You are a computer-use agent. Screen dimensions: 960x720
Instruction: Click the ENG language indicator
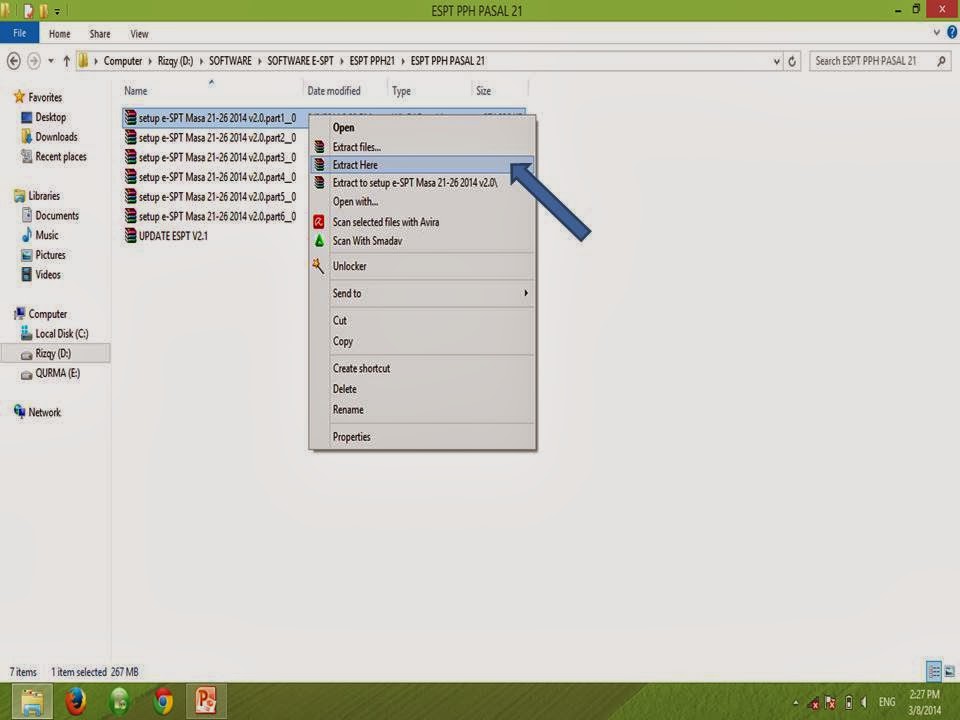[x=887, y=702]
